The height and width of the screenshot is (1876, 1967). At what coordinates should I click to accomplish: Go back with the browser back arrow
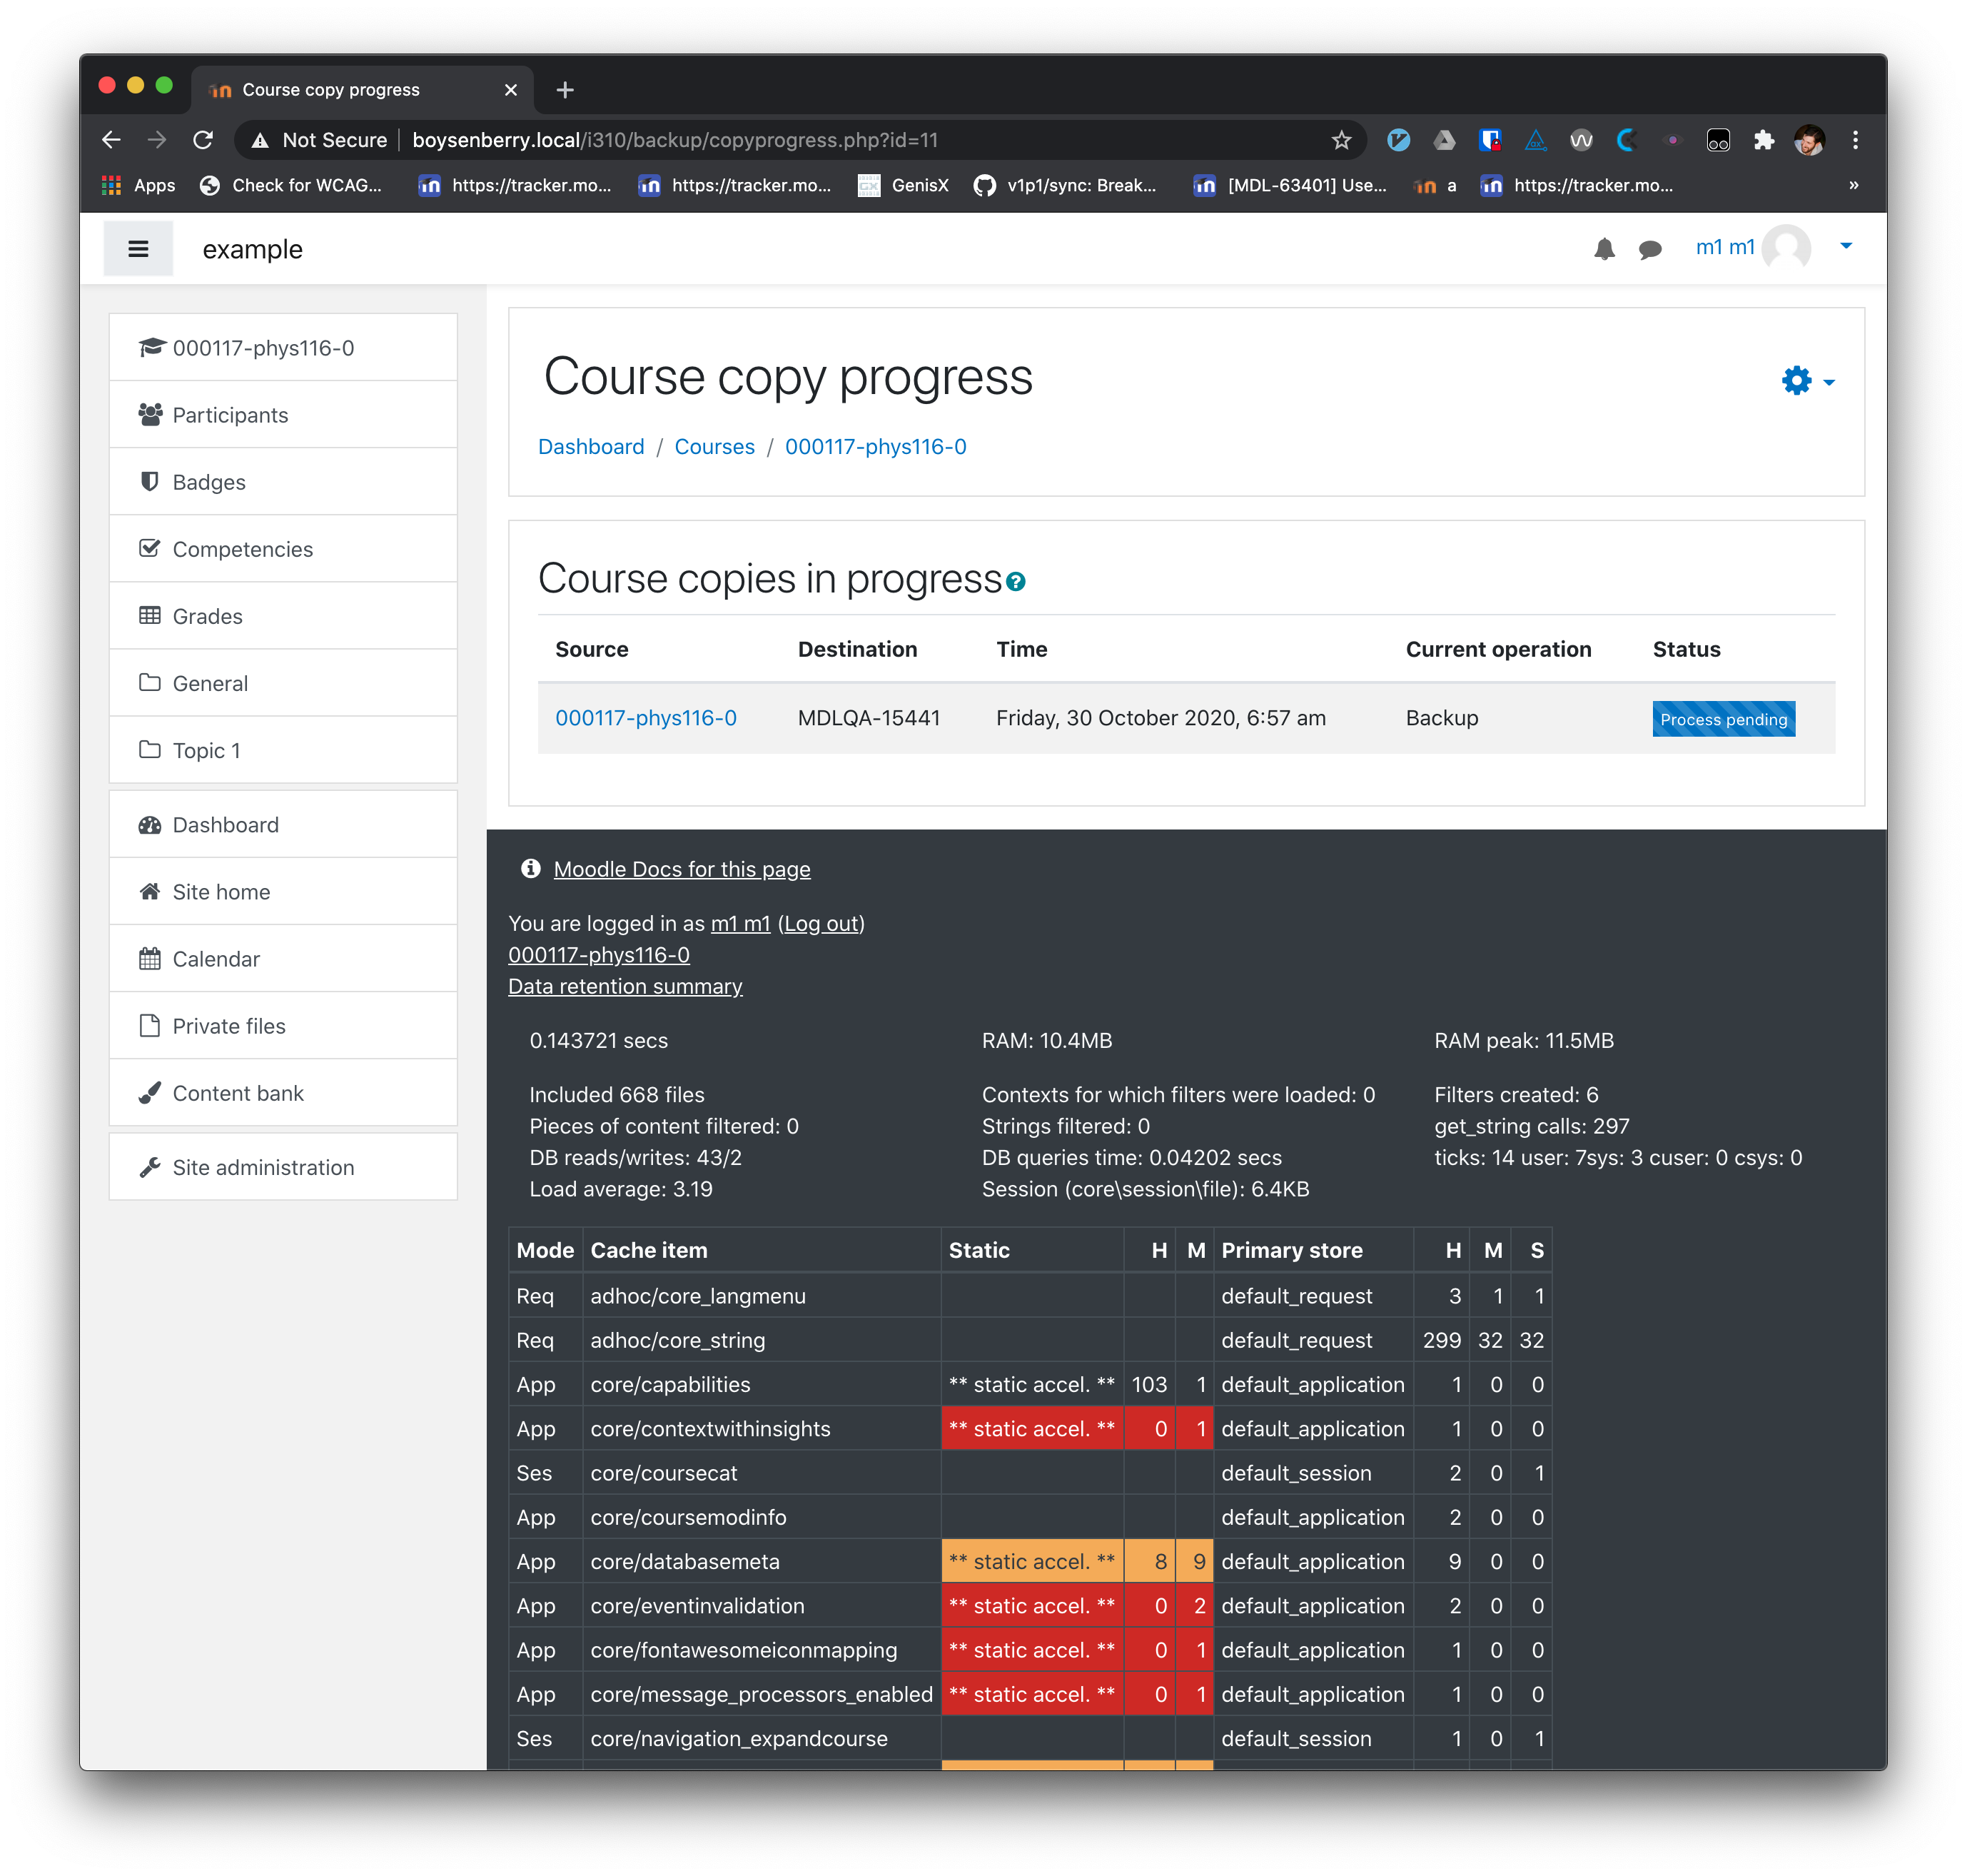[112, 140]
